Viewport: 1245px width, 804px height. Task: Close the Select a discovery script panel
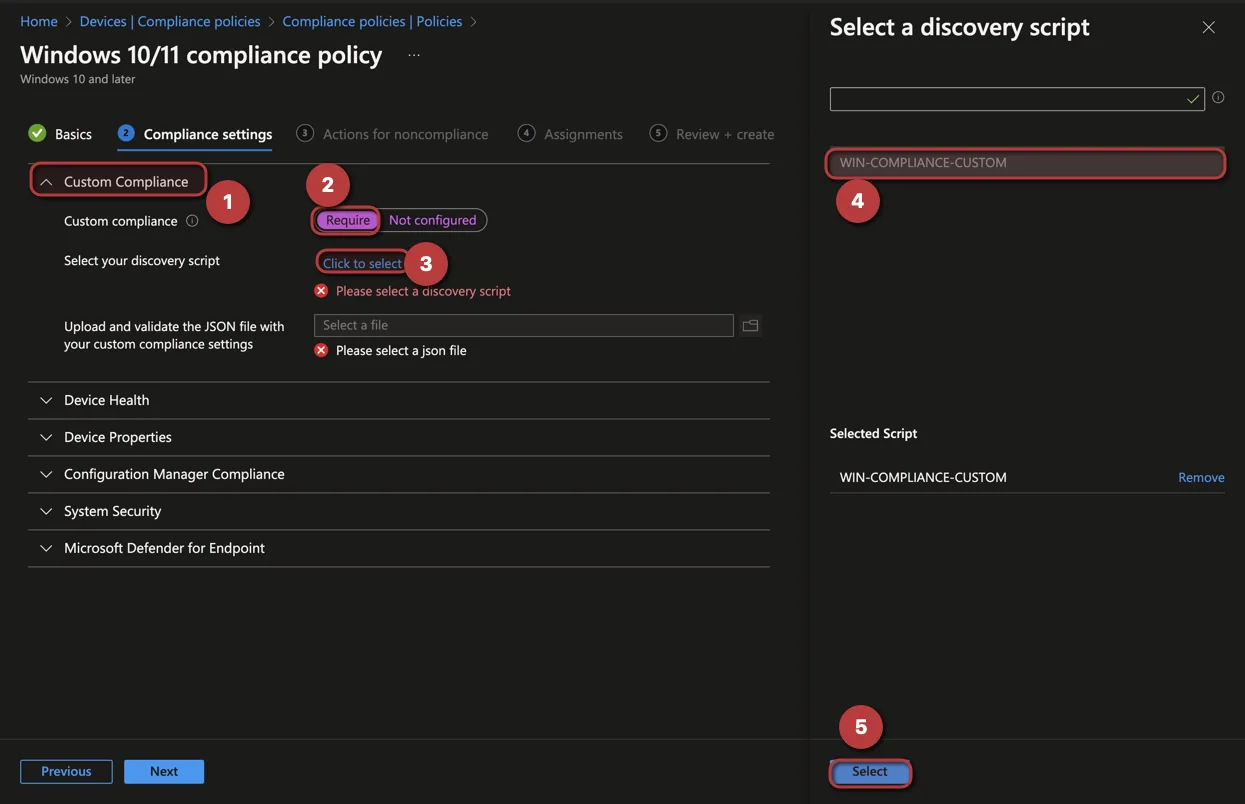tap(1208, 27)
